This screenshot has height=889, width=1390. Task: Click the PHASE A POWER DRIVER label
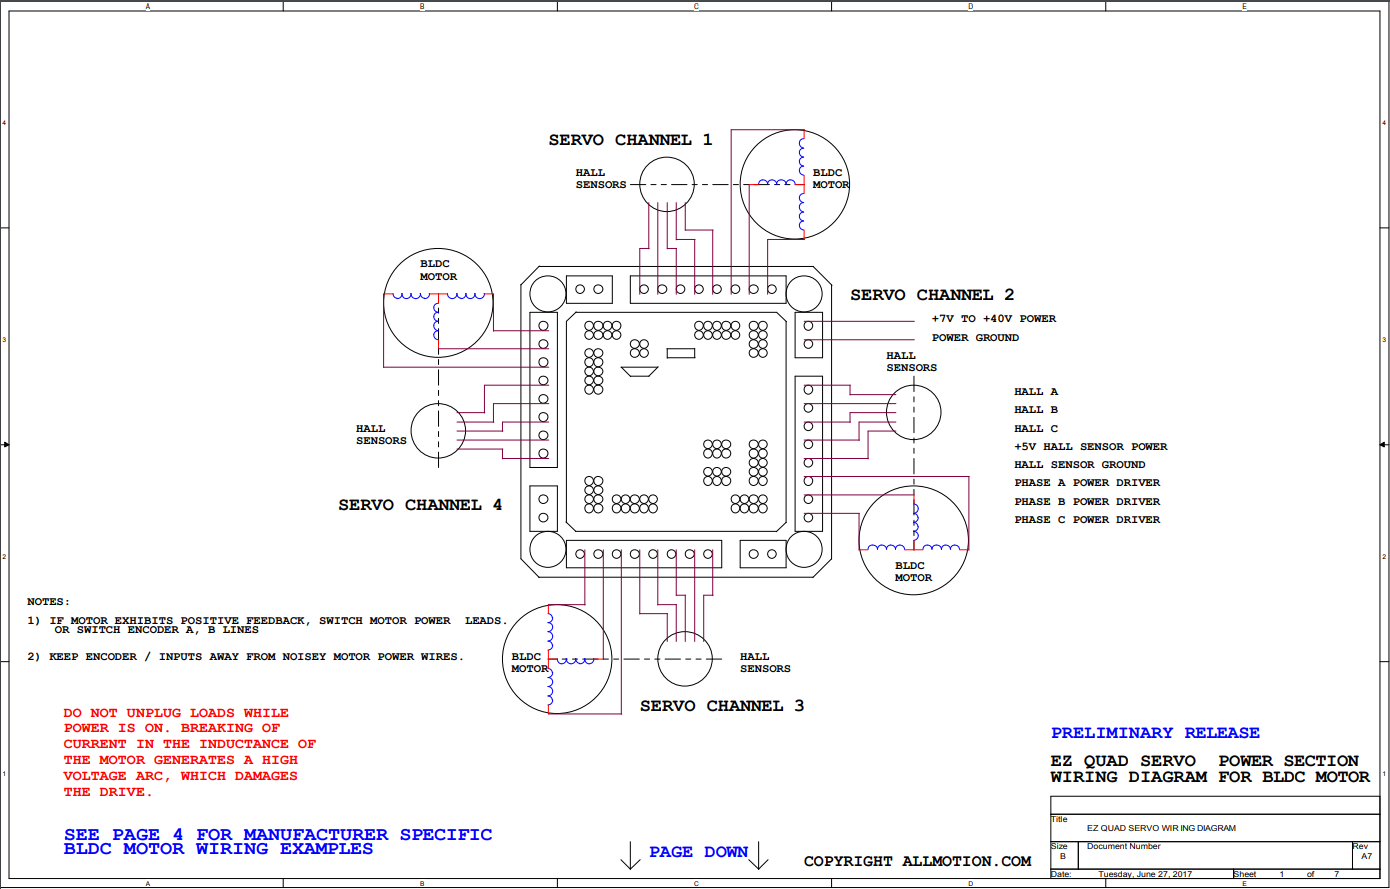[x=1088, y=483]
